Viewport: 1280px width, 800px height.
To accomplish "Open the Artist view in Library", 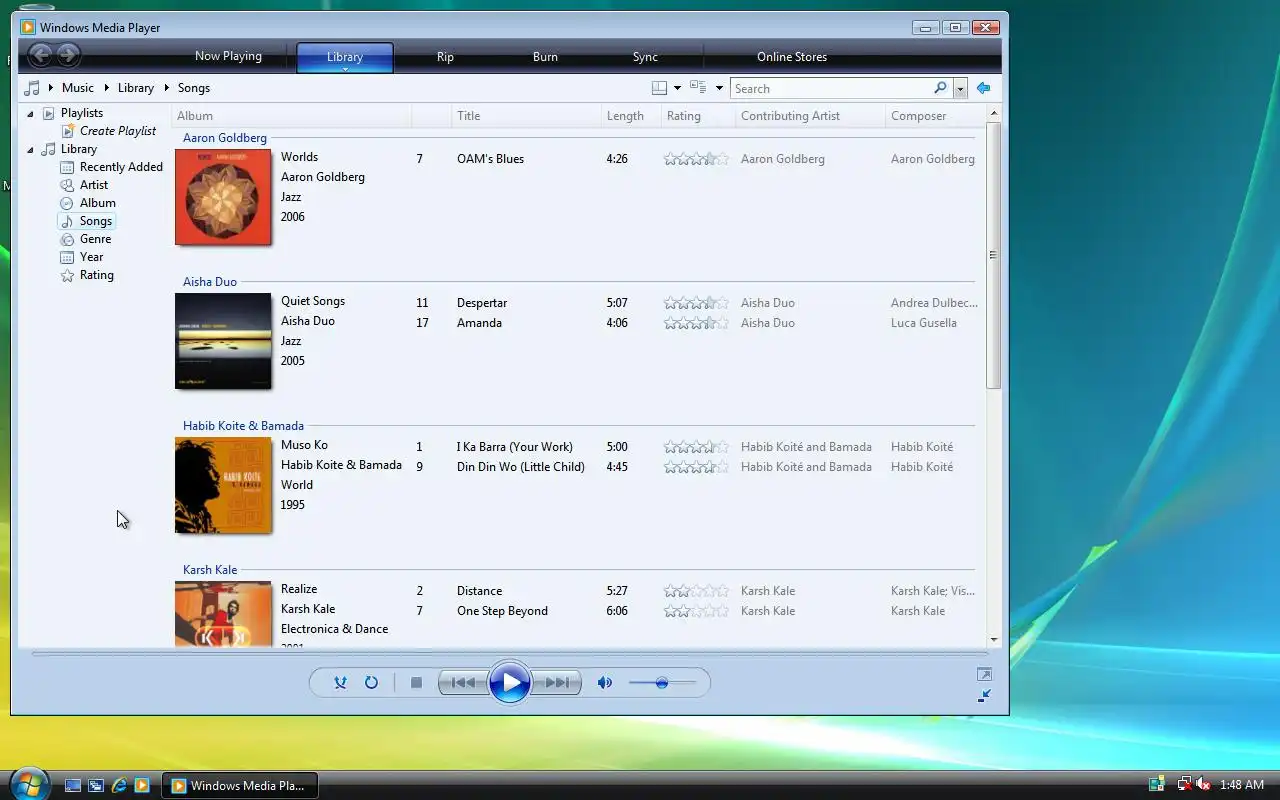I will 94,185.
